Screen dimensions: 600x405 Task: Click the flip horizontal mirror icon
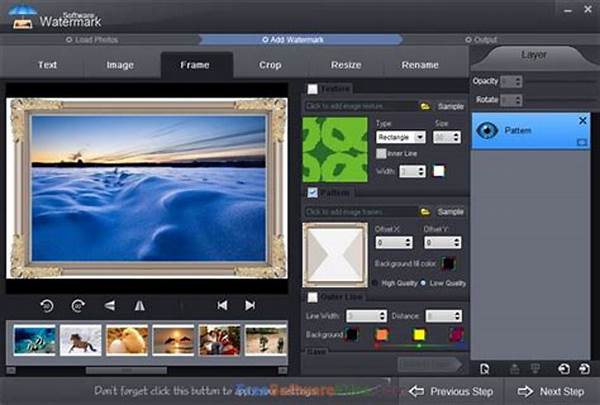(139, 305)
